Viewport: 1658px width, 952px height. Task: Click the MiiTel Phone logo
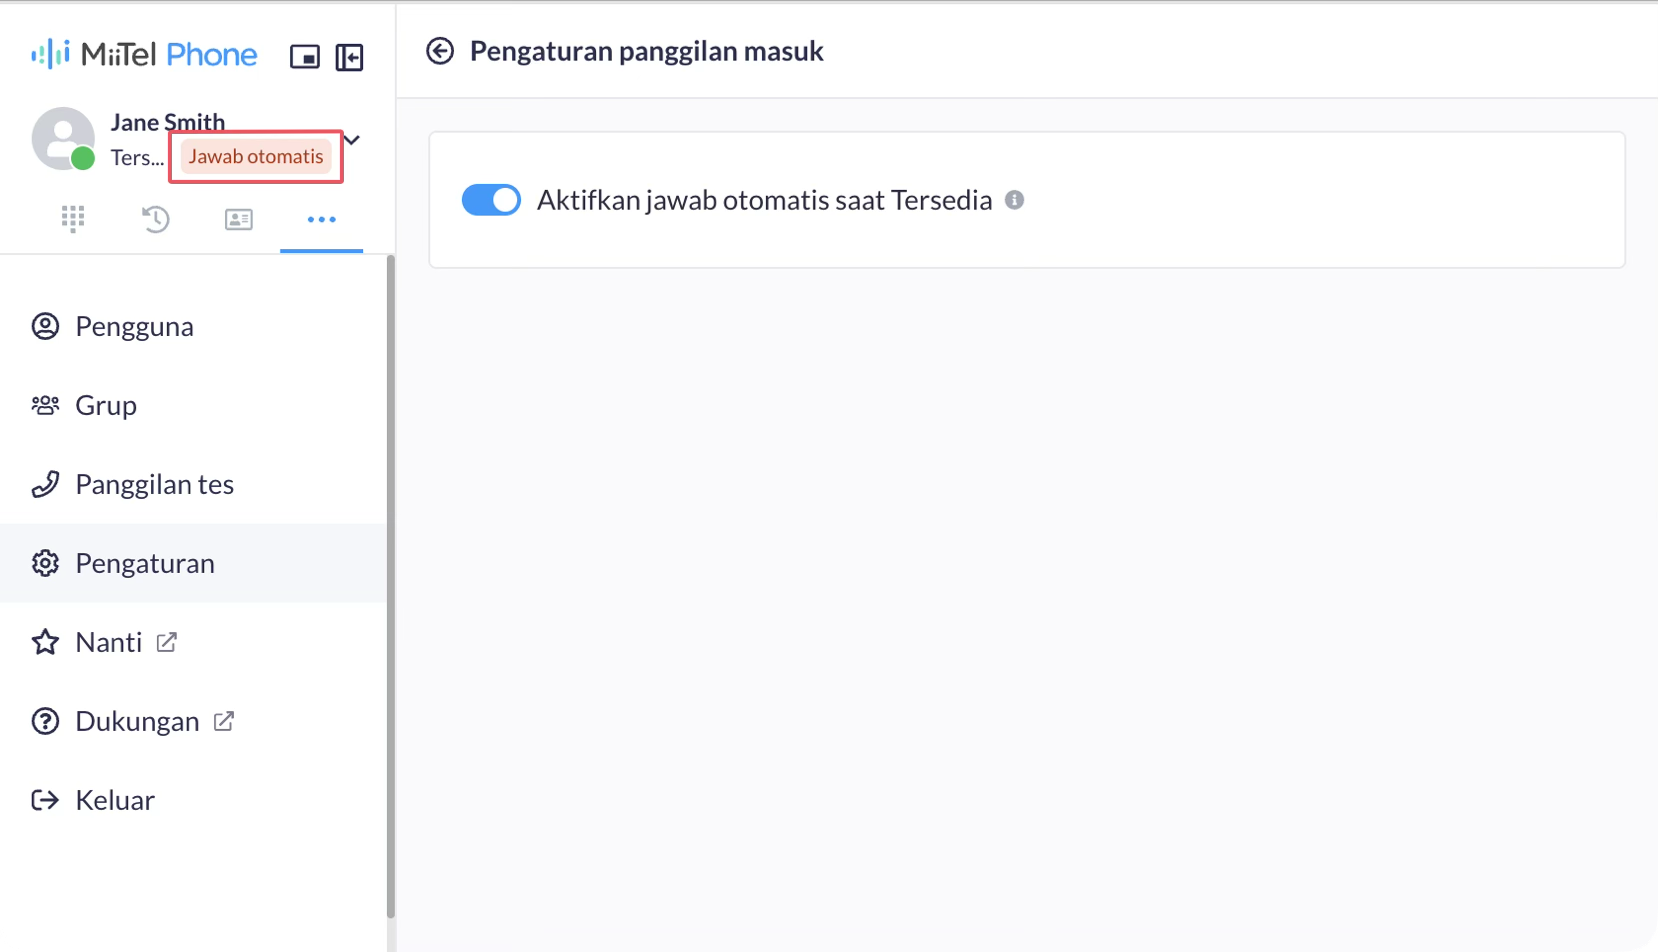tap(144, 54)
